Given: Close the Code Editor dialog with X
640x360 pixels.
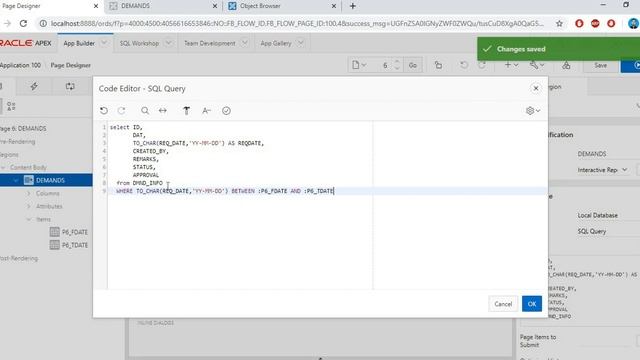Looking at the screenshot, I should pos(536,88).
